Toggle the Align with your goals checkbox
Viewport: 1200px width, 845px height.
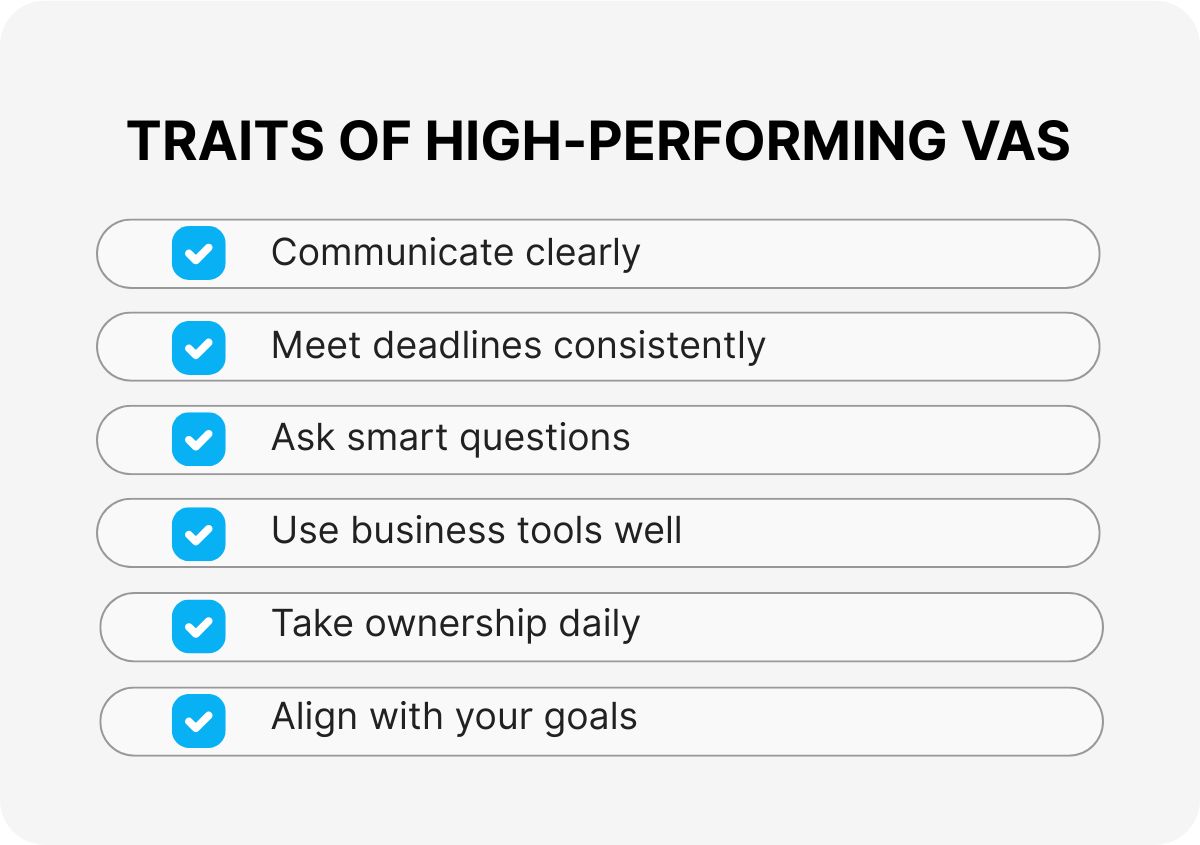click(x=198, y=721)
